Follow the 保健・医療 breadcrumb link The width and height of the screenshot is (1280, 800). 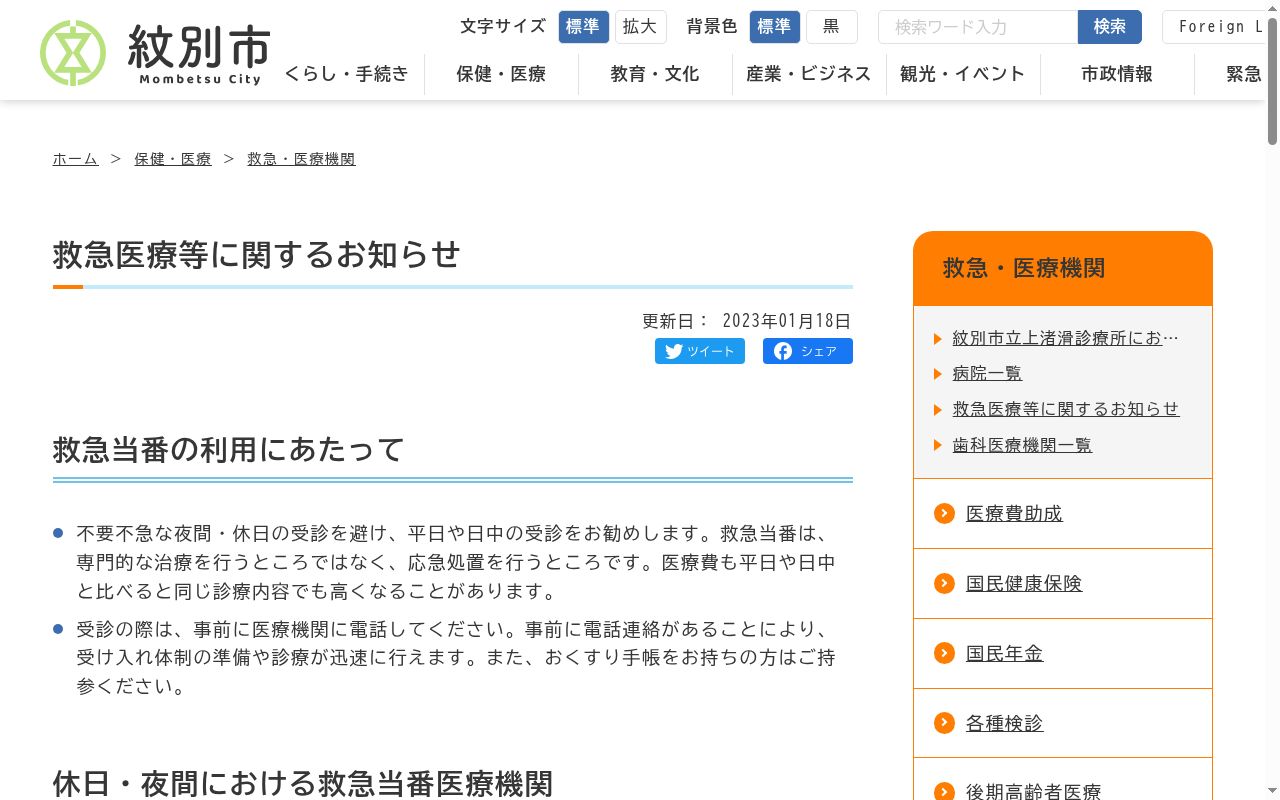[x=173, y=159]
